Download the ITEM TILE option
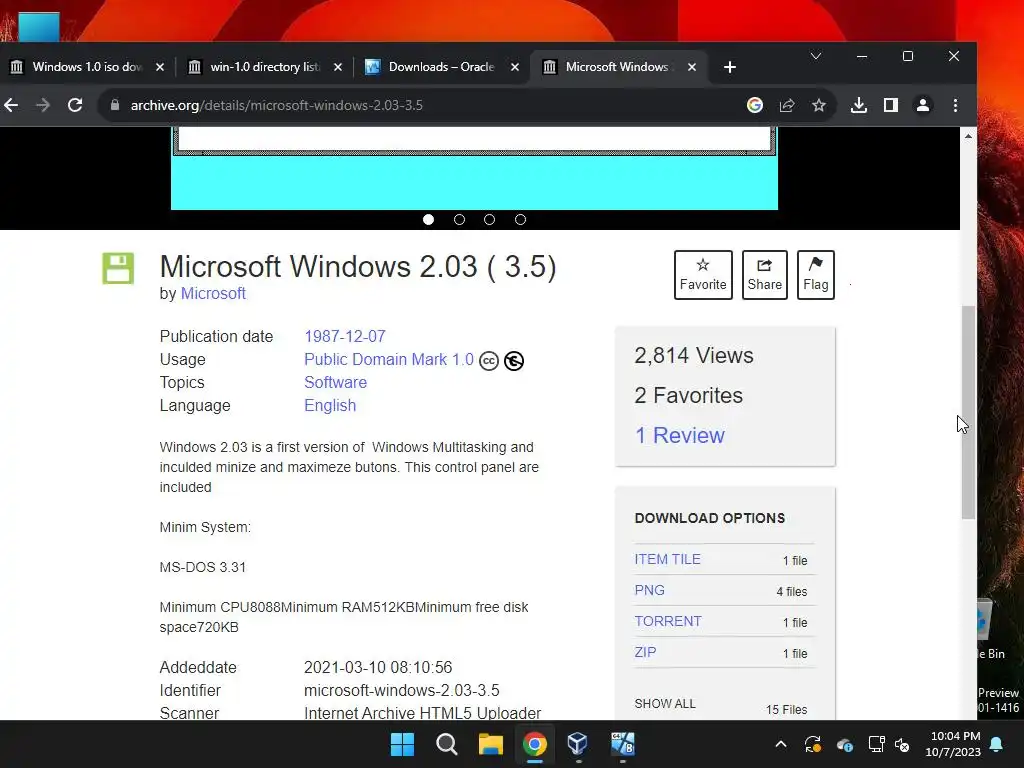Screen dimensions: 1024x768 667,559
